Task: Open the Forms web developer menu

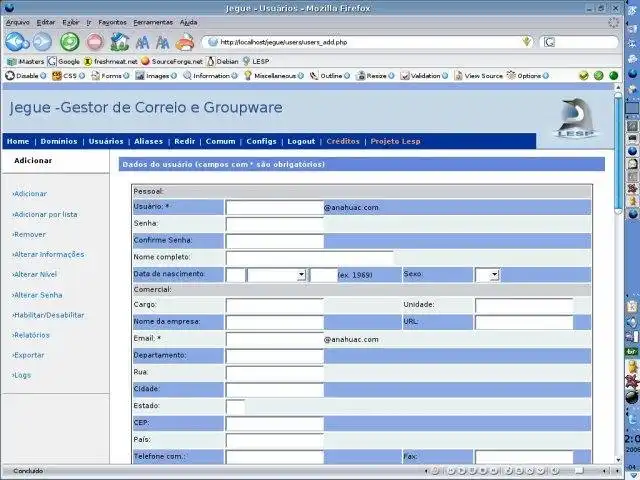Action: point(110,76)
